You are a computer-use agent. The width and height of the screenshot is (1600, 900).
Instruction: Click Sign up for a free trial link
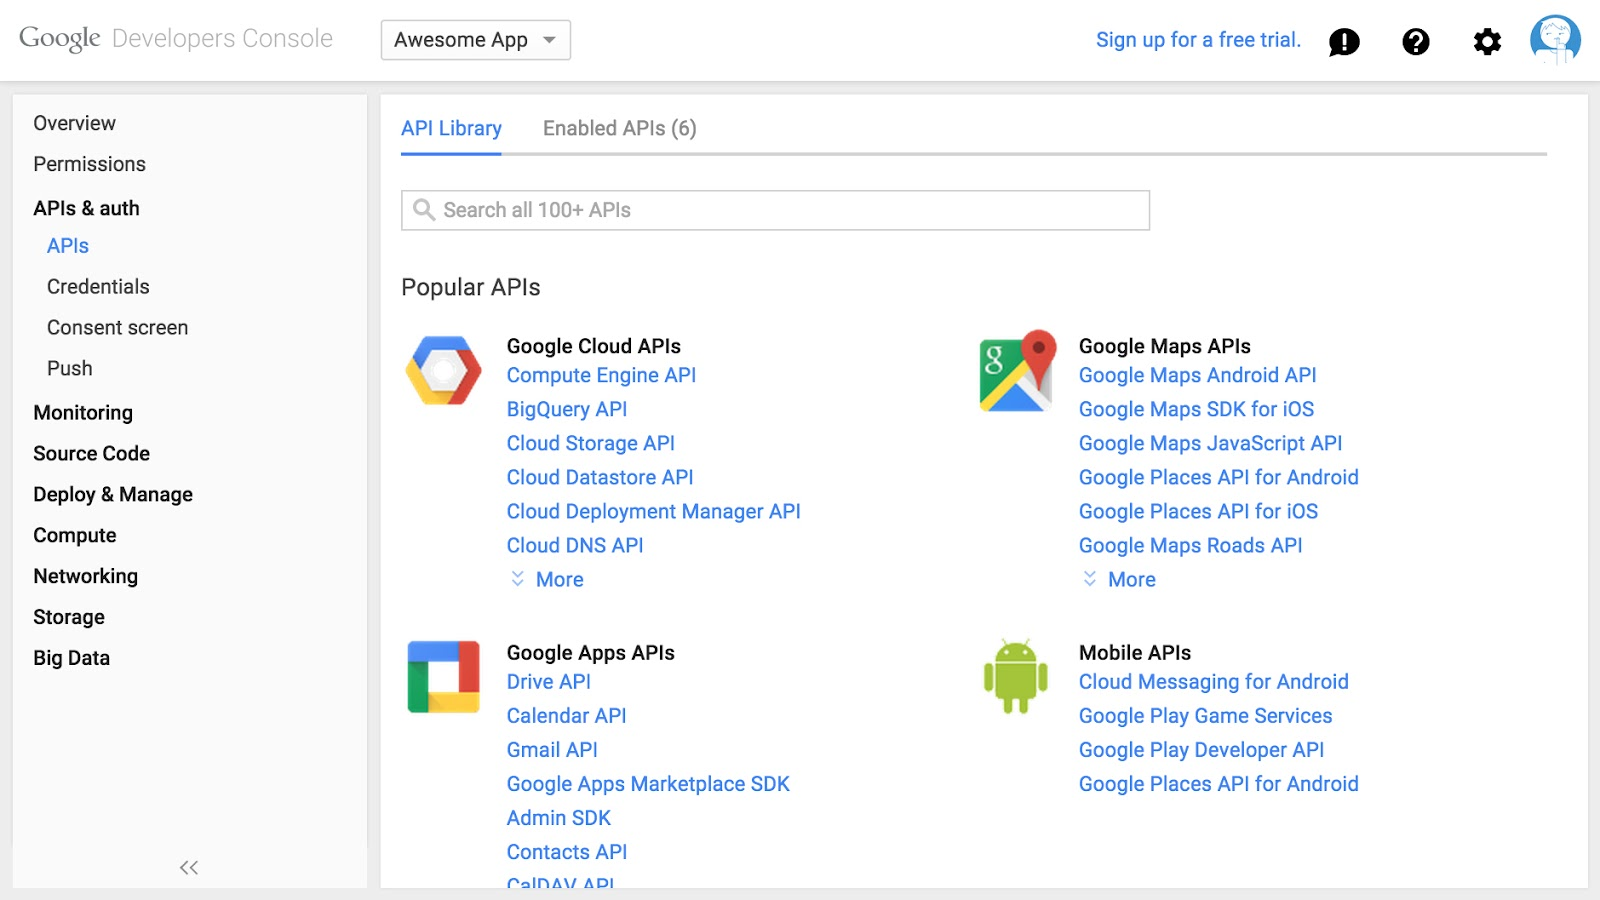[1198, 40]
